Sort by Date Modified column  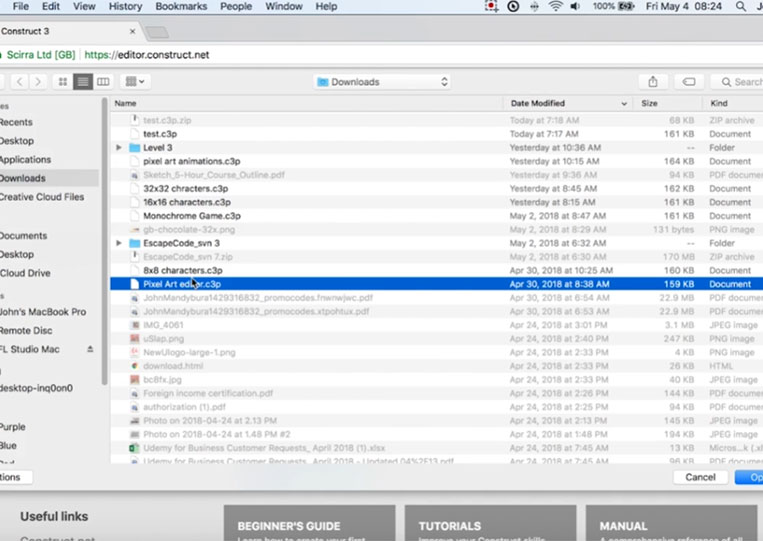[567, 103]
